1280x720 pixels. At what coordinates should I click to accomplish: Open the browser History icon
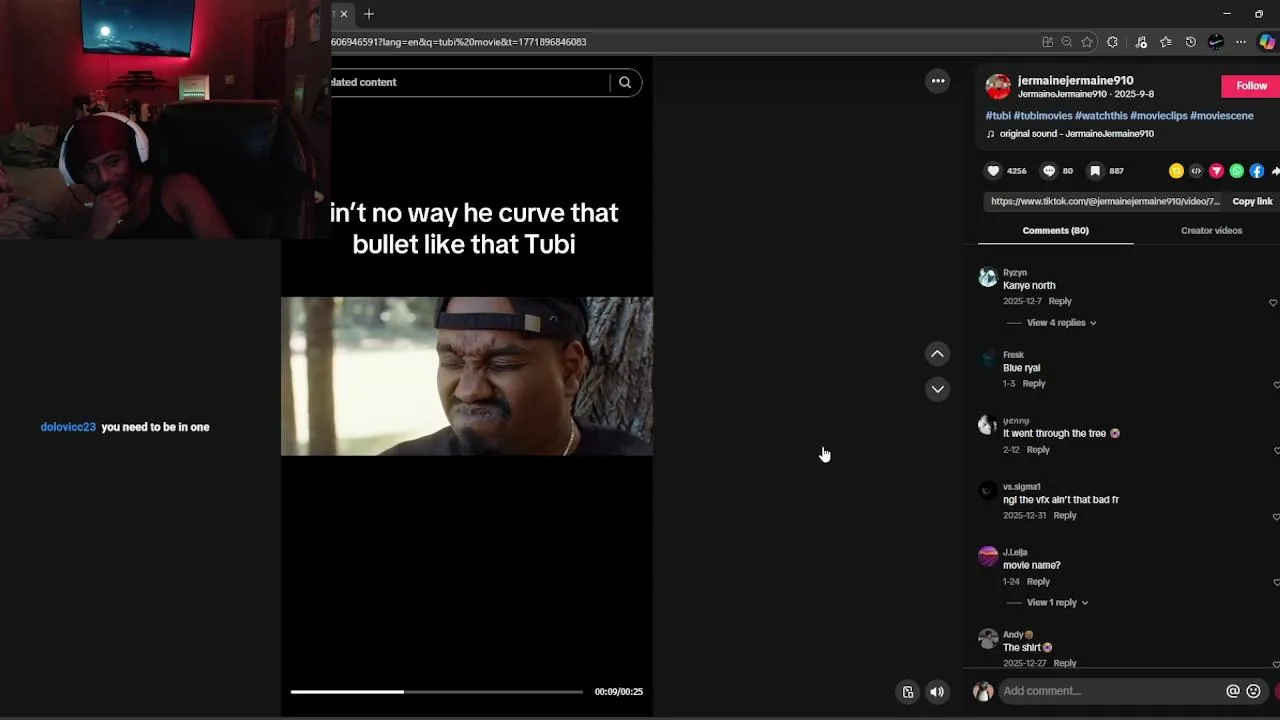(1190, 42)
